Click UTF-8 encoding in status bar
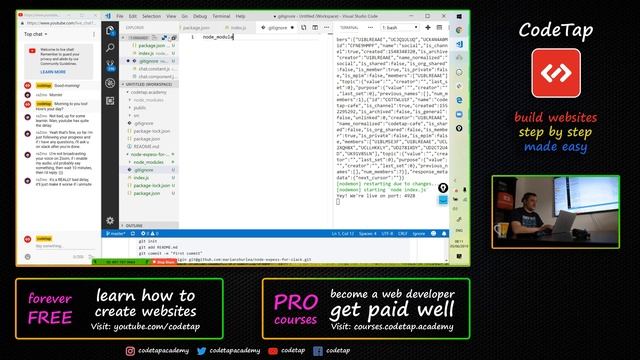The width and height of the screenshot is (640, 360). (x=387, y=233)
